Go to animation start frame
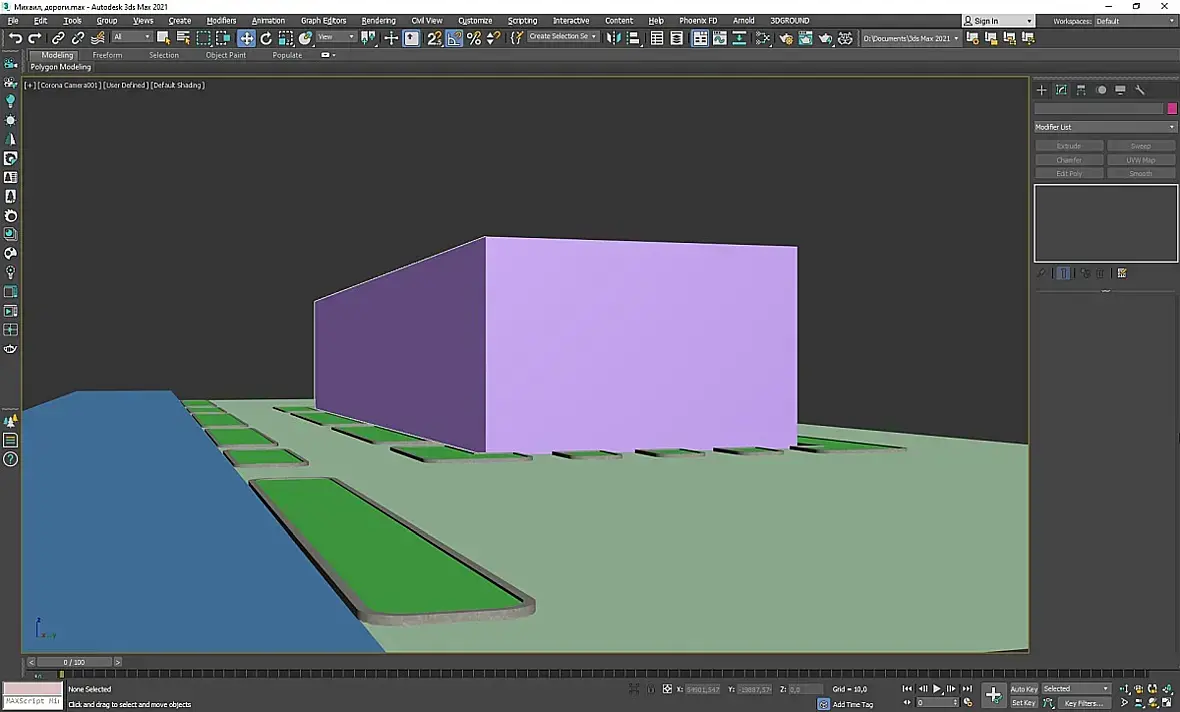 click(x=908, y=689)
